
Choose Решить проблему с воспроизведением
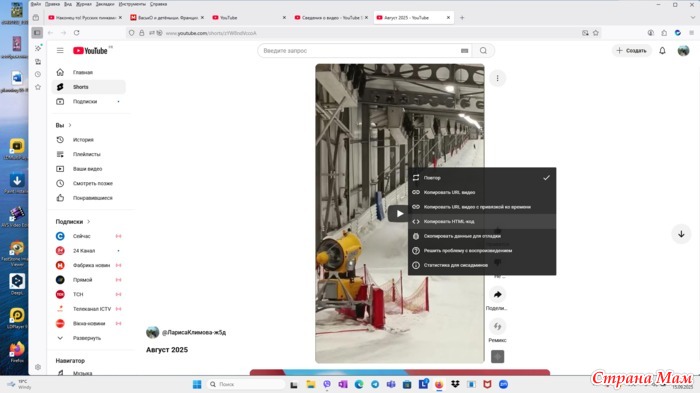pos(482,251)
